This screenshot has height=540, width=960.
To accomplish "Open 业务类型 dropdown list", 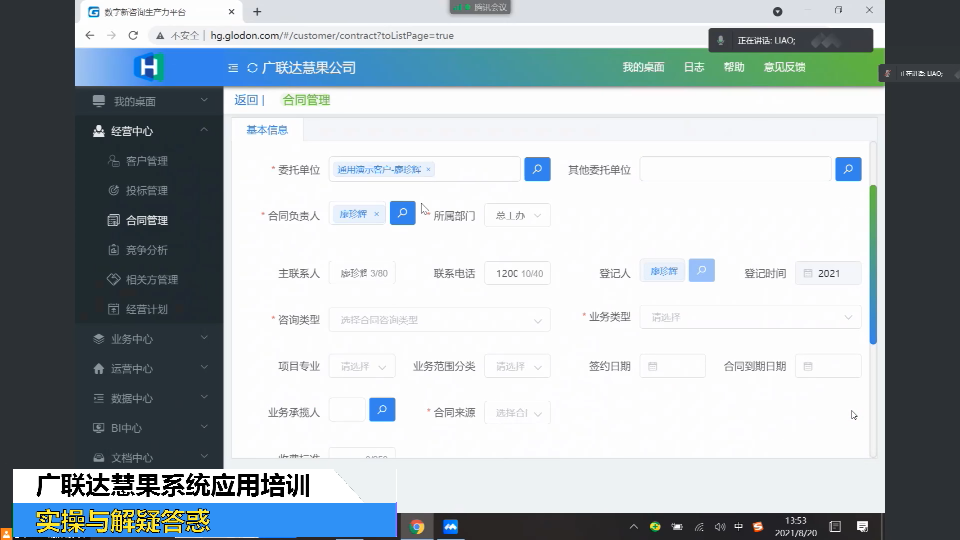I will click(x=750, y=317).
